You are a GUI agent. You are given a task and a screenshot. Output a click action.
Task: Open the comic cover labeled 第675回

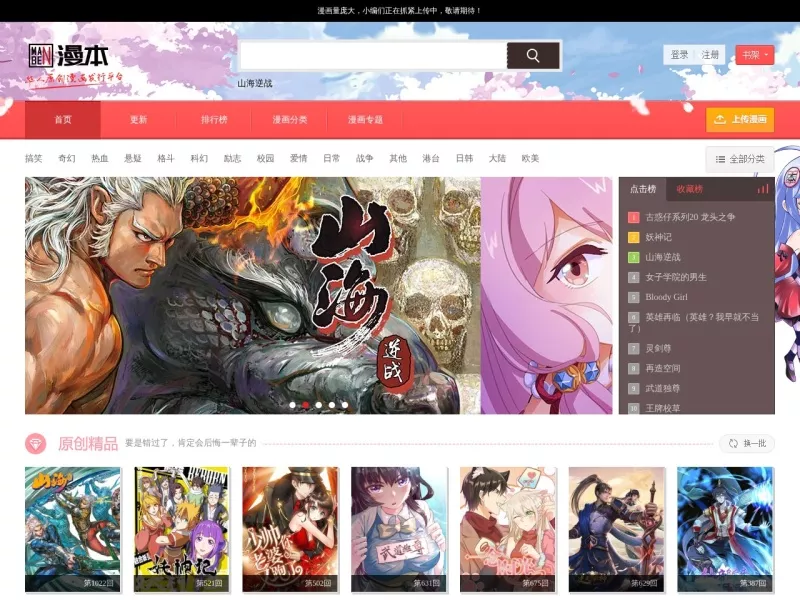[x=508, y=530]
